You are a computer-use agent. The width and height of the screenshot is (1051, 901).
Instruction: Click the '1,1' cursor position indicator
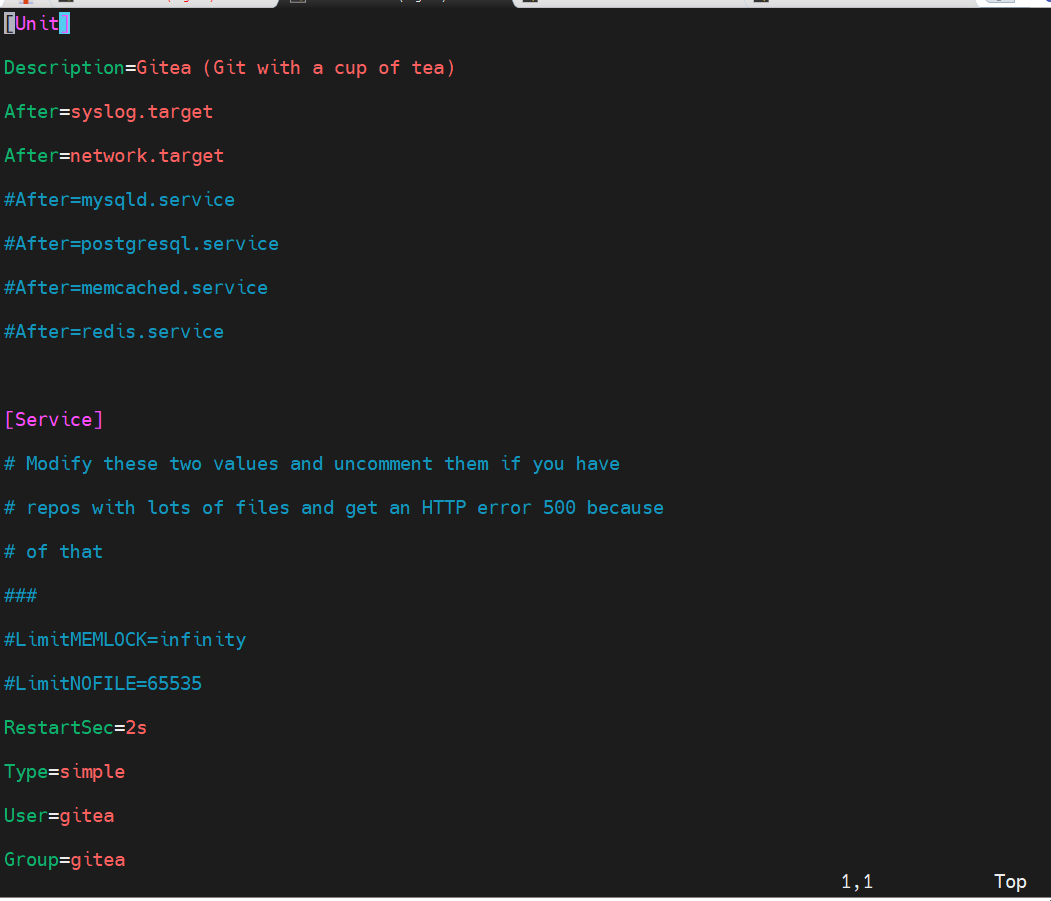point(857,882)
